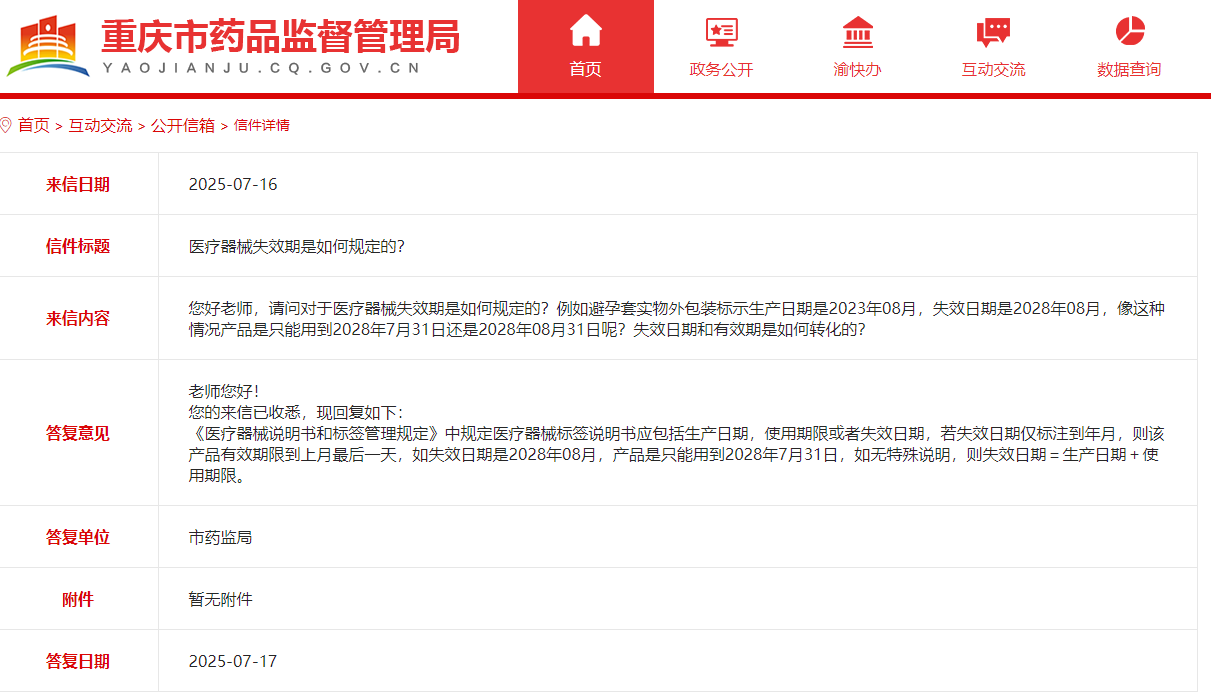Follow the 互动交流 breadcrumb link
The height and width of the screenshot is (695, 1211).
[x=100, y=125]
